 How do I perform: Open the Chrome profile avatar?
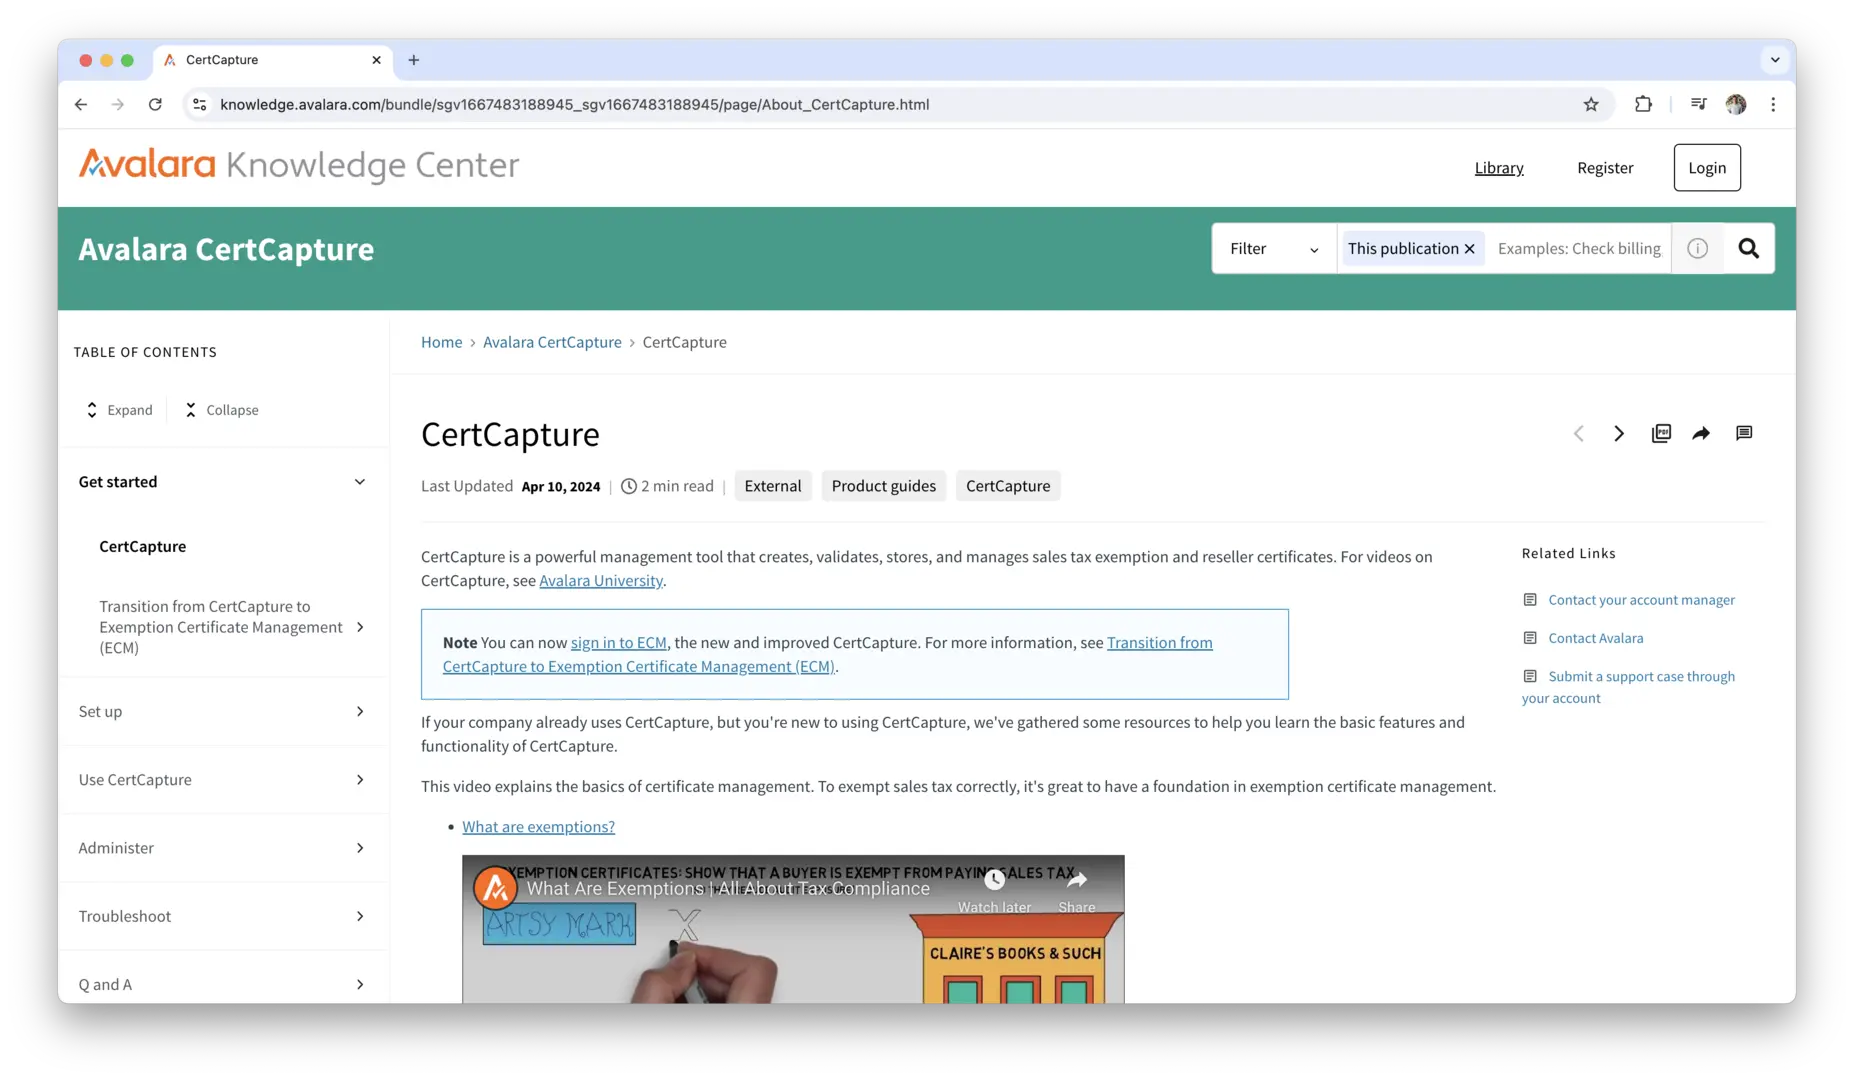click(1736, 104)
